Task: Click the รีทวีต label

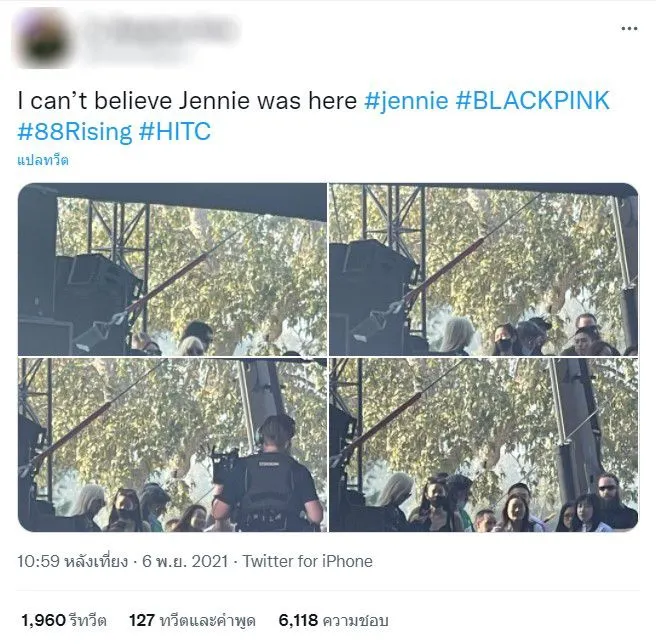Action: coord(88,620)
